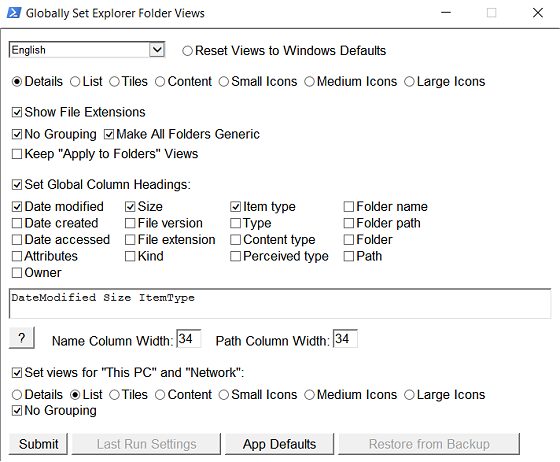The image size is (560, 462).
Task: Uncheck the Item type column
Action: [235, 207]
